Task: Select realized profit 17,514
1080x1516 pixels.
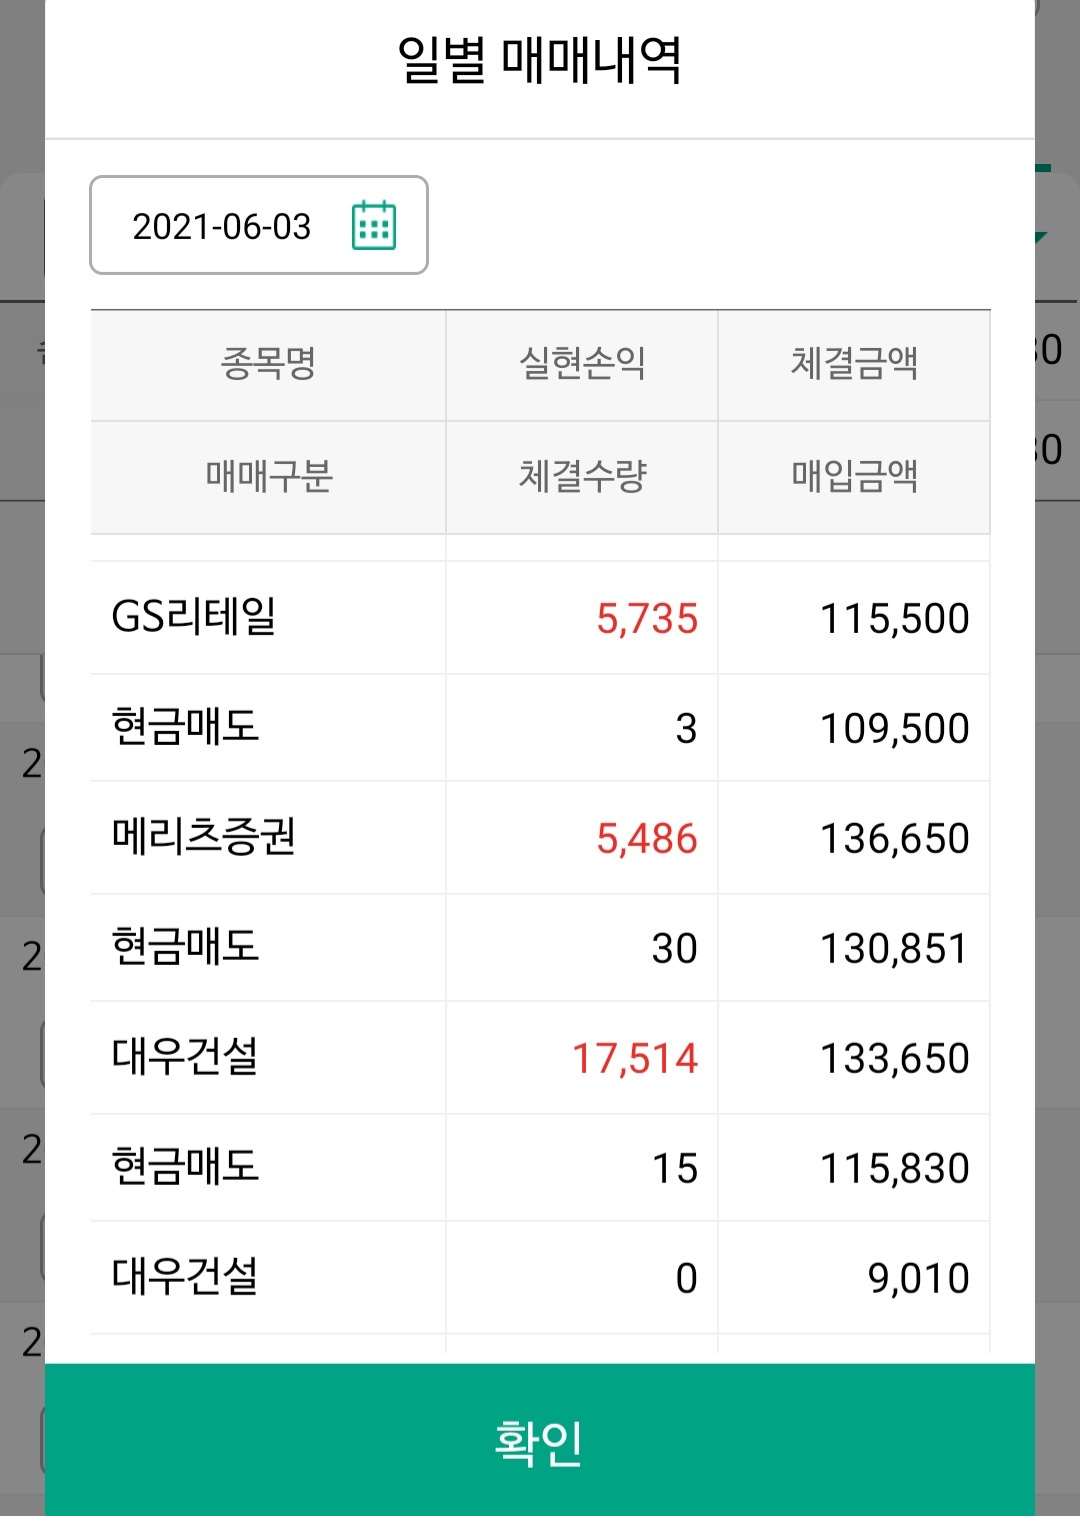Action: [x=635, y=1059]
